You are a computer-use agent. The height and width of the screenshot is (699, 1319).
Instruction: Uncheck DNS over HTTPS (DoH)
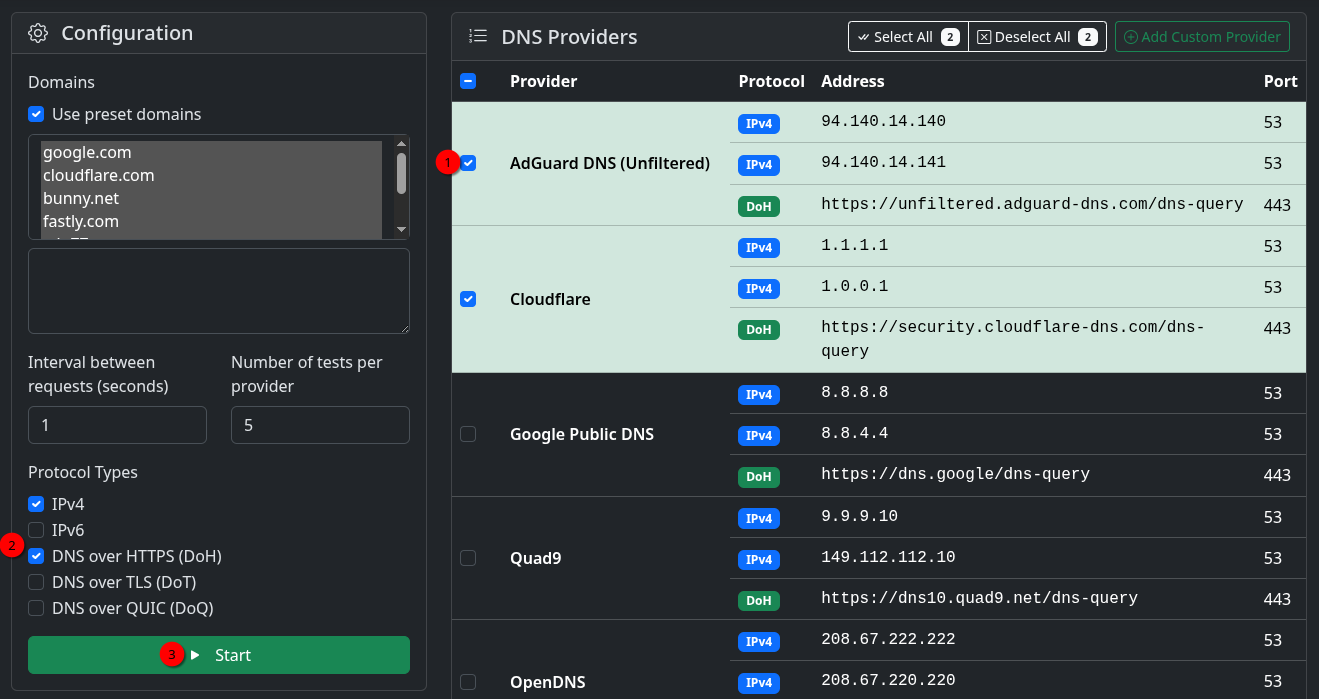[x=36, y=556]
